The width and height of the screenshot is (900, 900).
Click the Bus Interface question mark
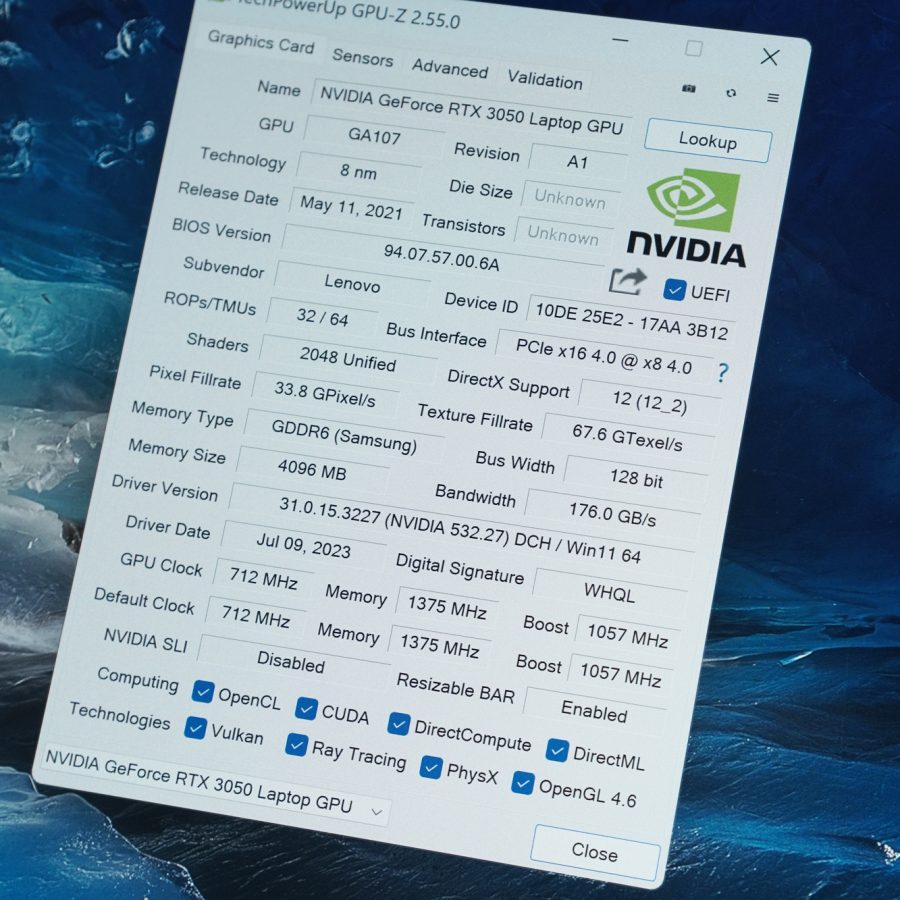click(723, 373)
